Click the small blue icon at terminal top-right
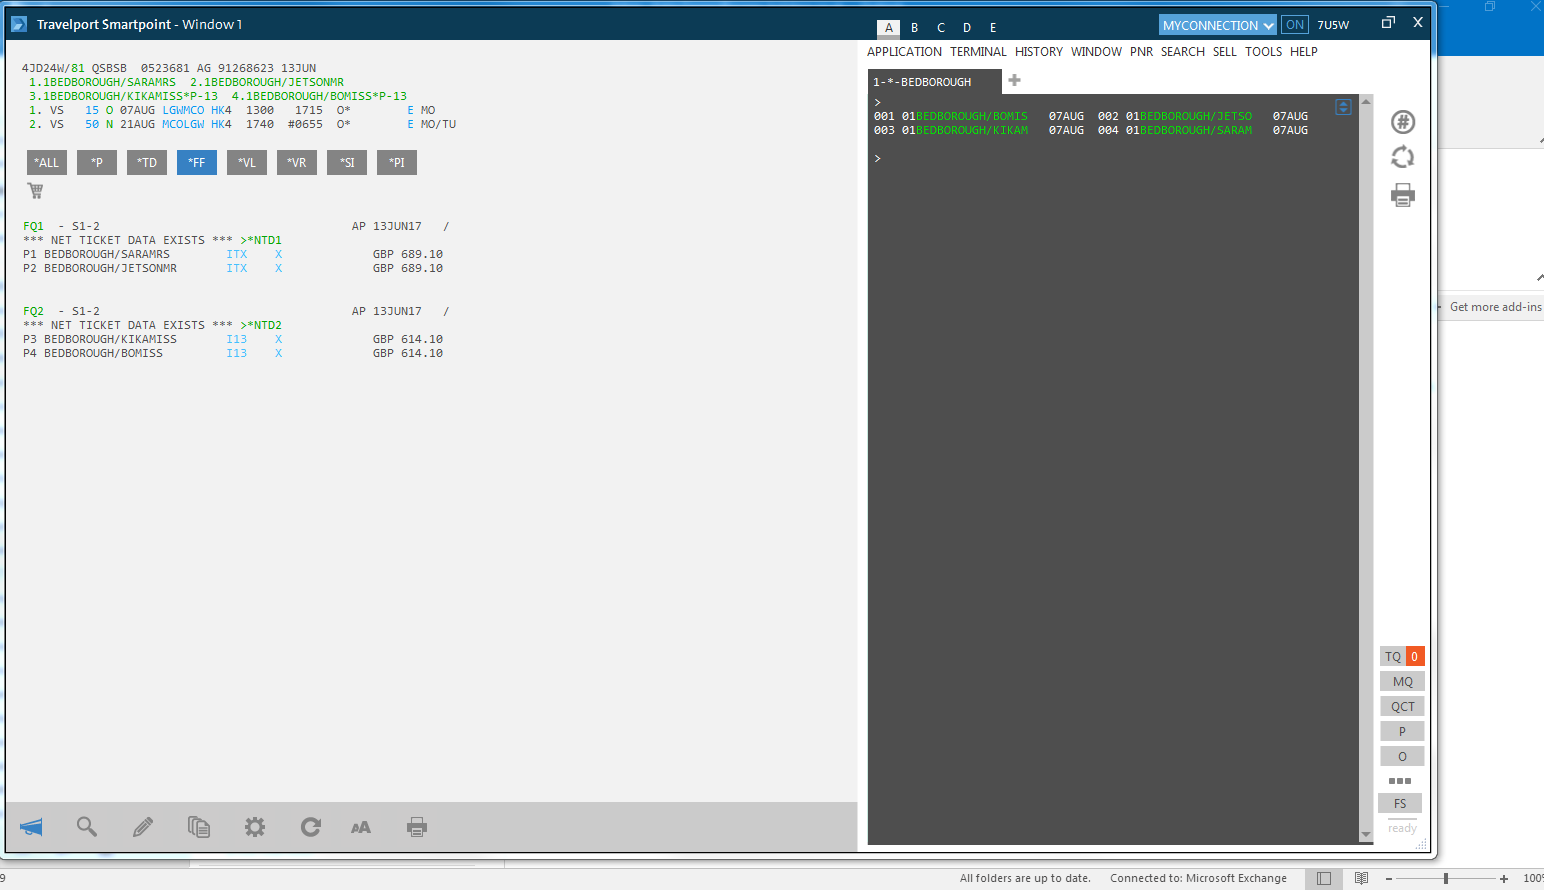The image size is (1544, 890). 1343,107
